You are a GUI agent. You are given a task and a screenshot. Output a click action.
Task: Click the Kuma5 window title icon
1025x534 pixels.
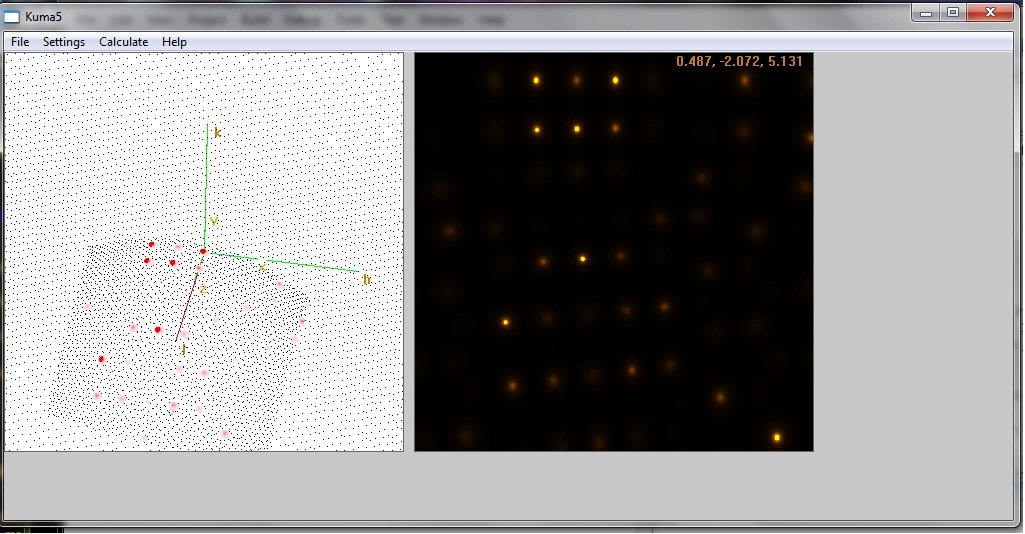pos(12,17)
